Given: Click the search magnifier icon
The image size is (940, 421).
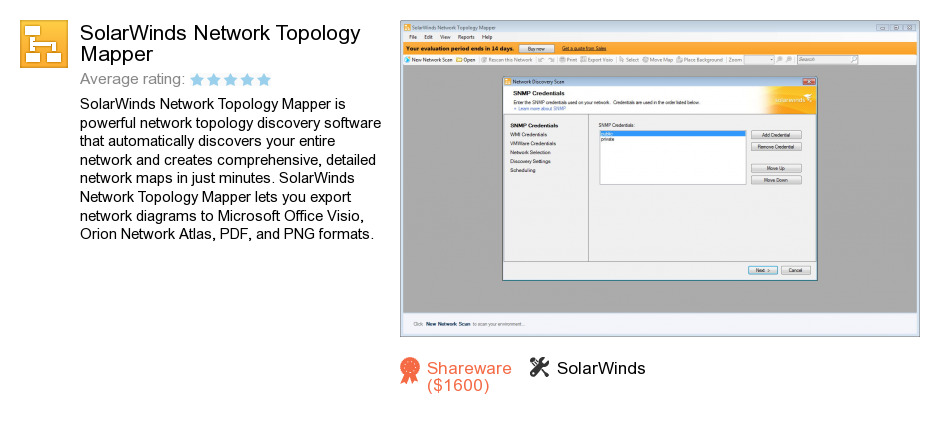Looking at the screenshot, I should point(854,60).
